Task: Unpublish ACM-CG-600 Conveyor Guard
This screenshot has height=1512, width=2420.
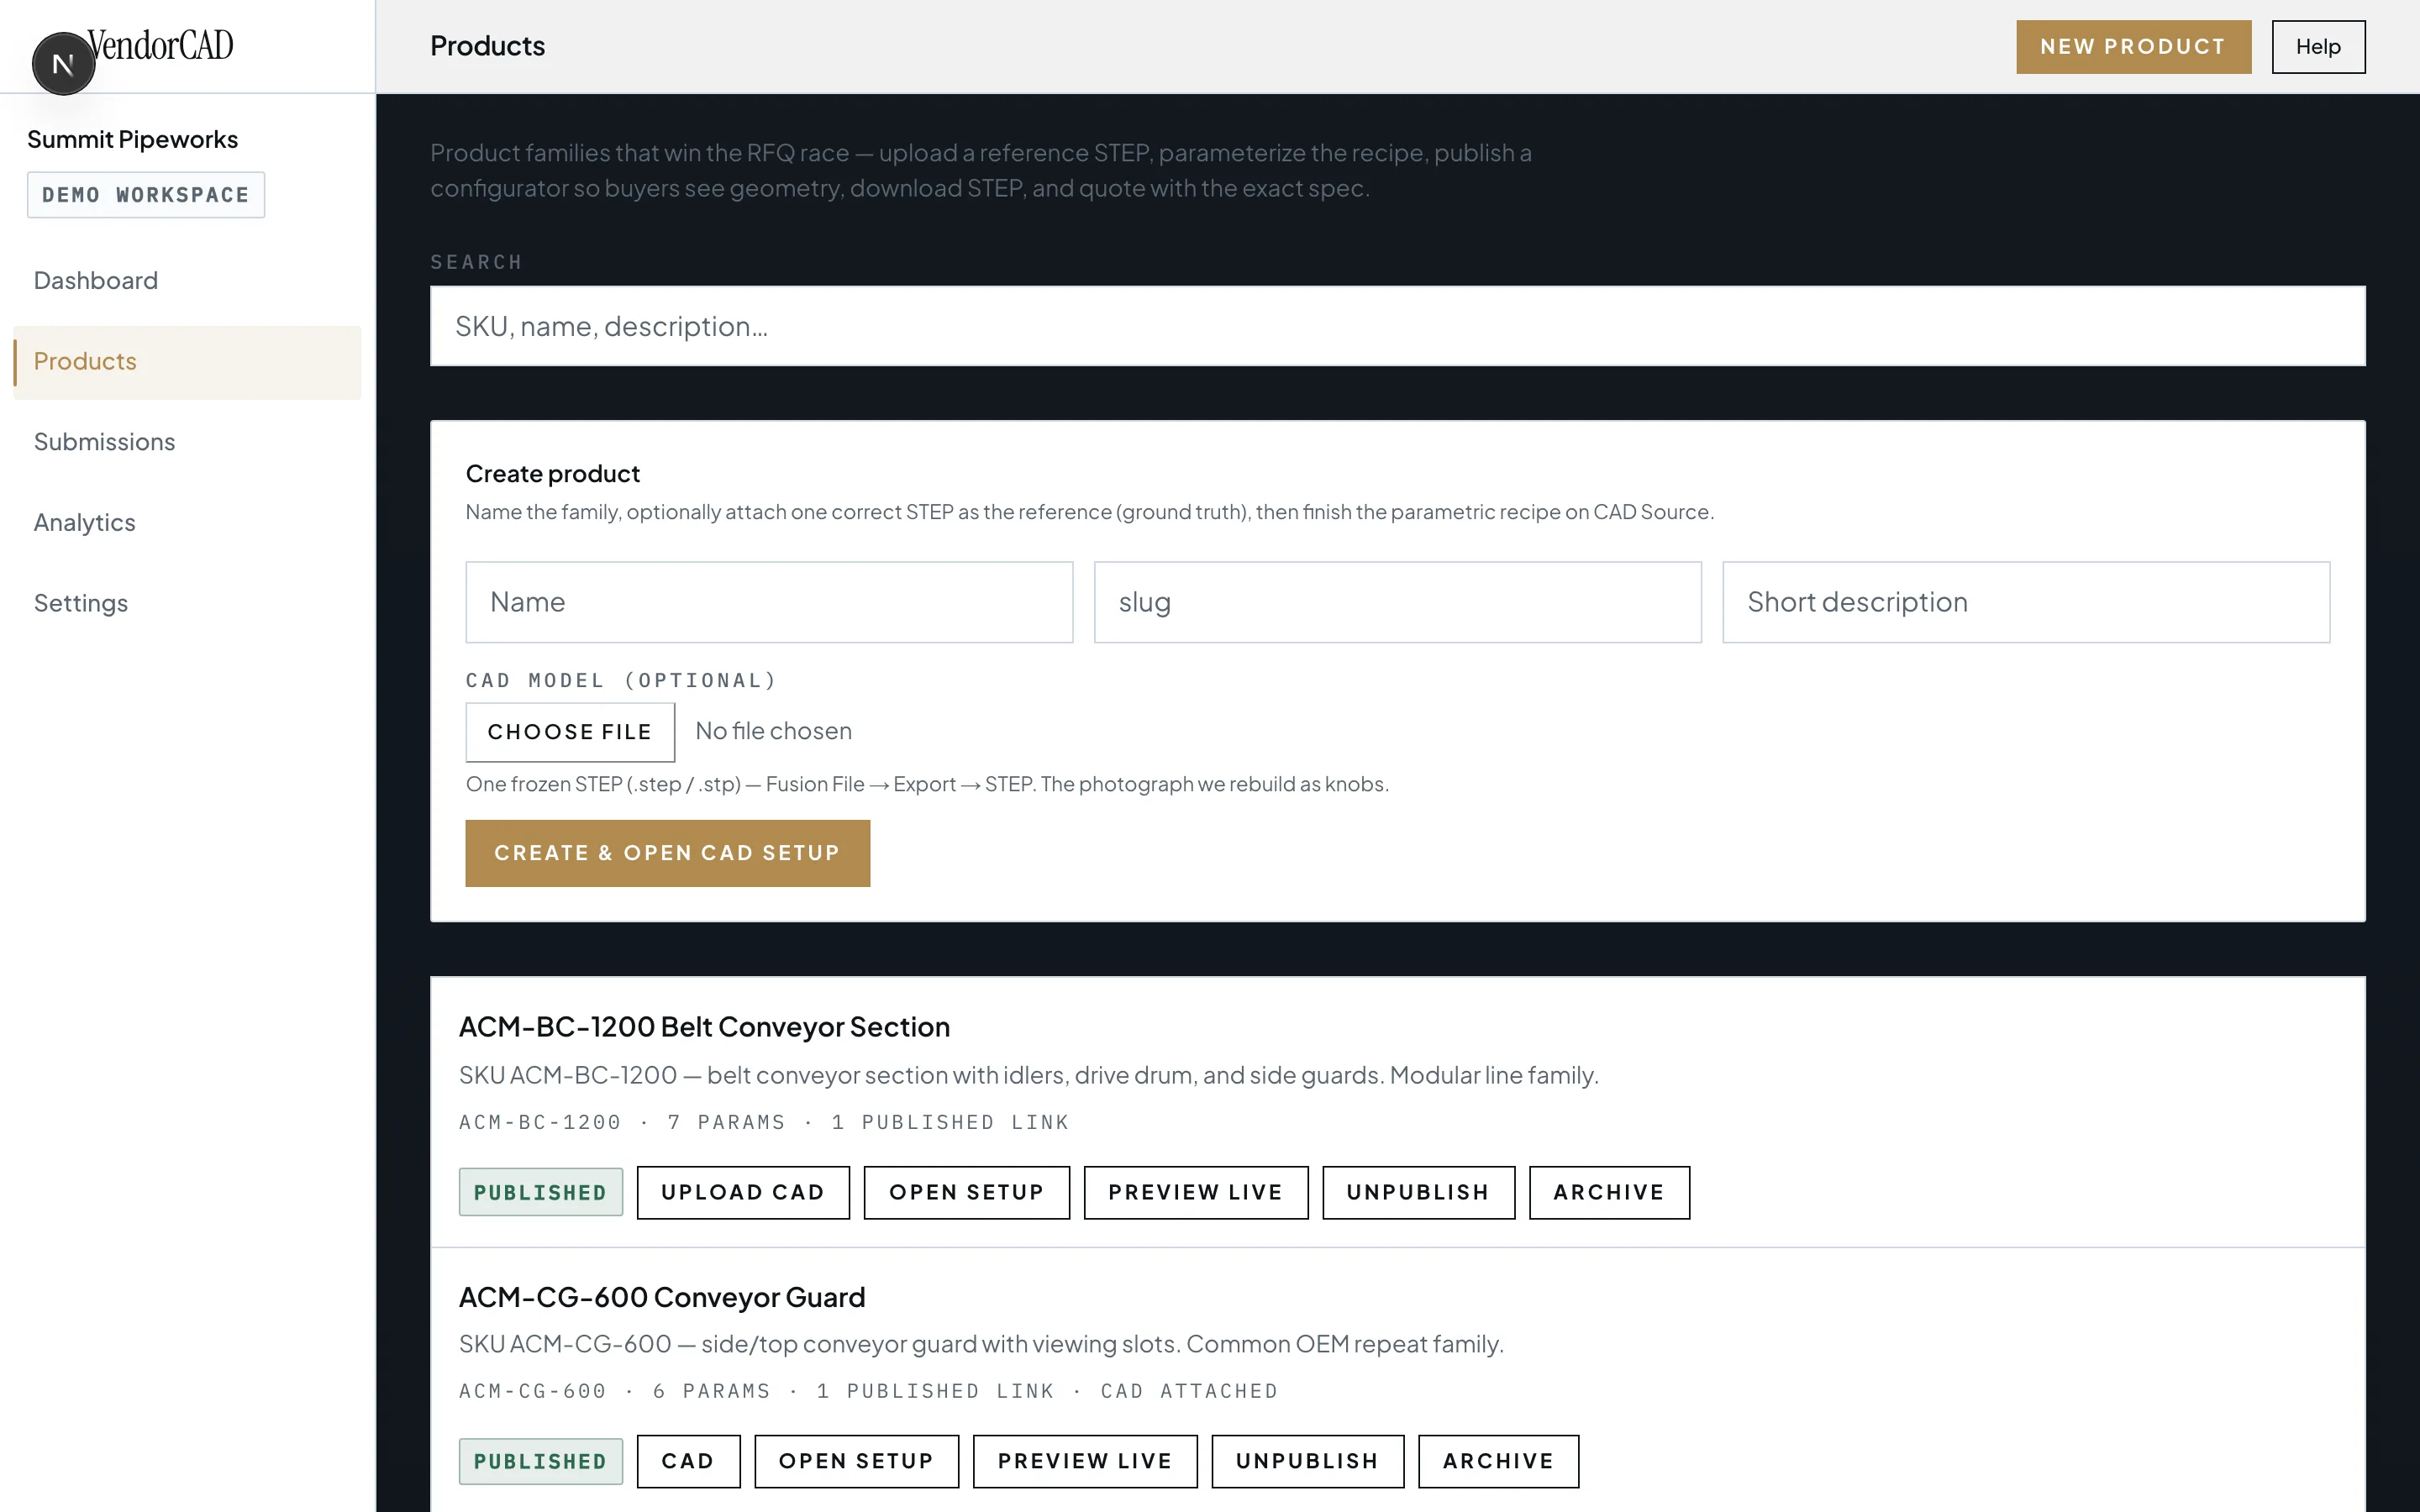Action: [1307, 1461]
